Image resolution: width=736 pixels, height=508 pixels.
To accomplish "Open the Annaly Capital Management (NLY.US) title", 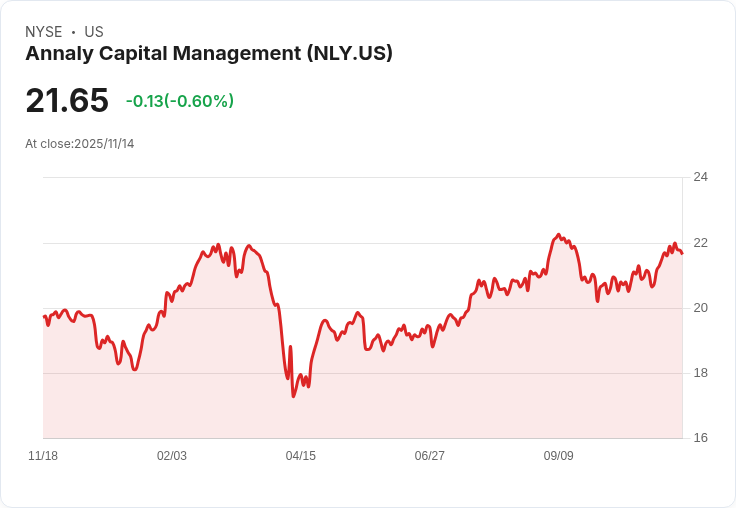I will 209,54.
